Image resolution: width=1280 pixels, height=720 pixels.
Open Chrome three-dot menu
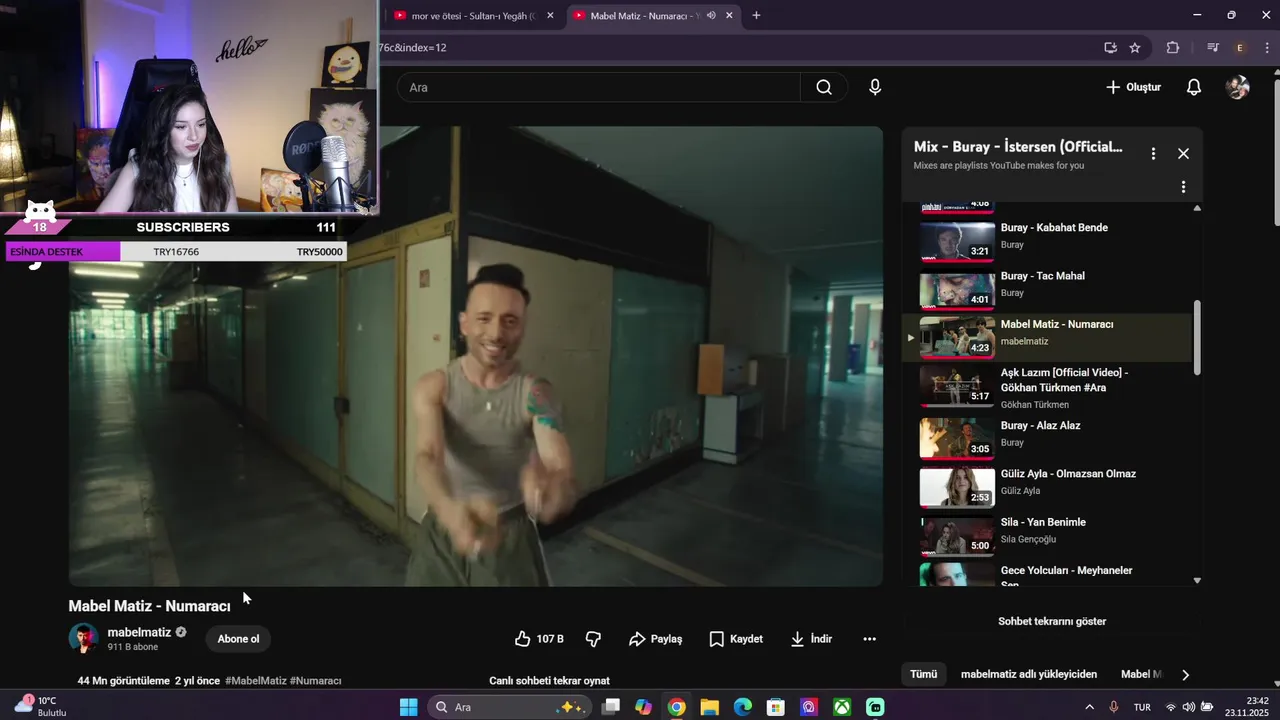click(1269, 47)
